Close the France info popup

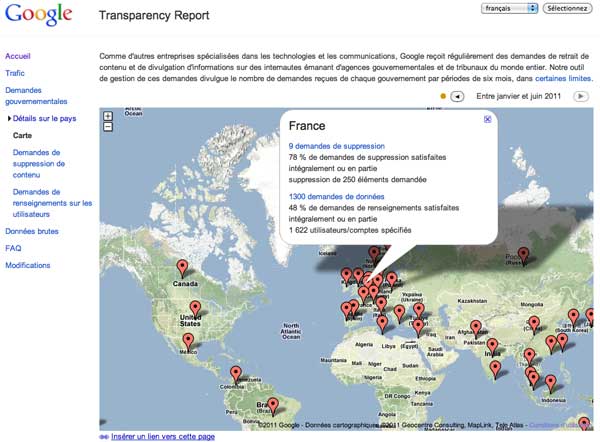[x=487, y=119]
